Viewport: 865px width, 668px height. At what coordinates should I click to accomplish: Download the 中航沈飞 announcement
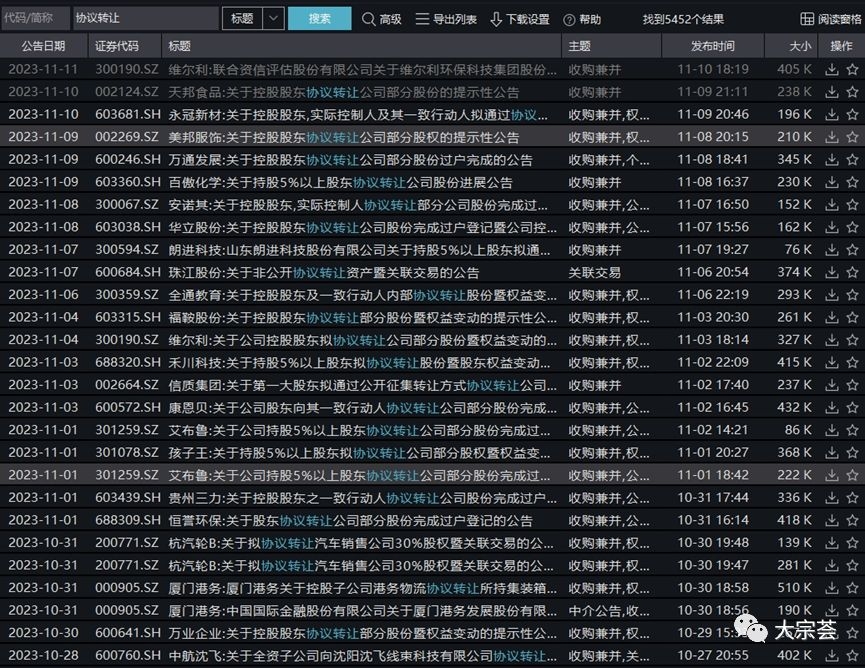(832, 655)
